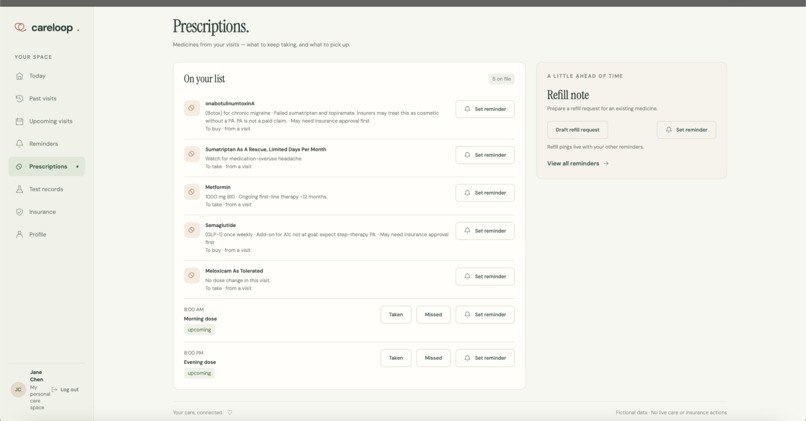Click the heart icon in the footer
Image resolution: width=806 pixels, height=421 pixels.
[230, 412]
